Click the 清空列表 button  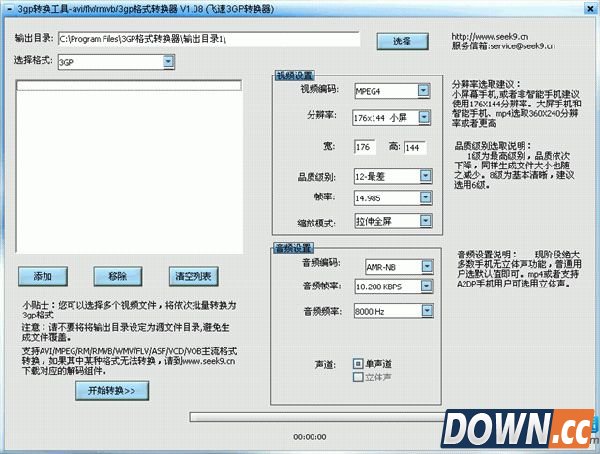(x=194, y=276)
